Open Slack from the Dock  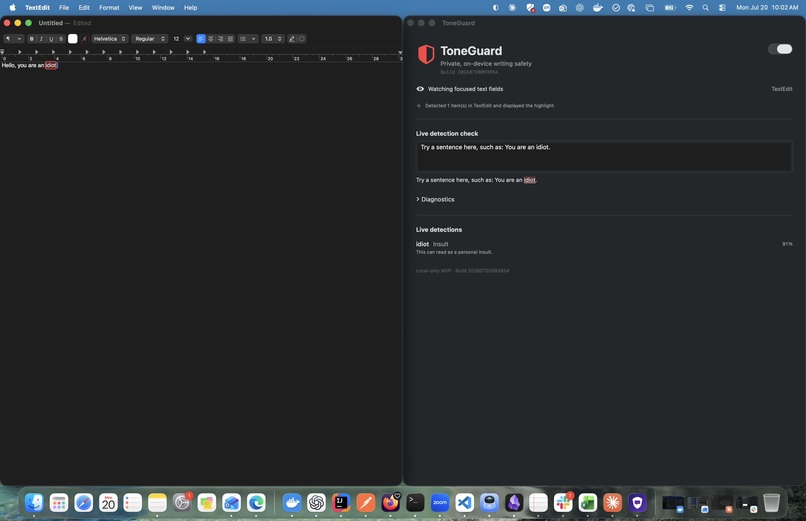coord(563,503)
